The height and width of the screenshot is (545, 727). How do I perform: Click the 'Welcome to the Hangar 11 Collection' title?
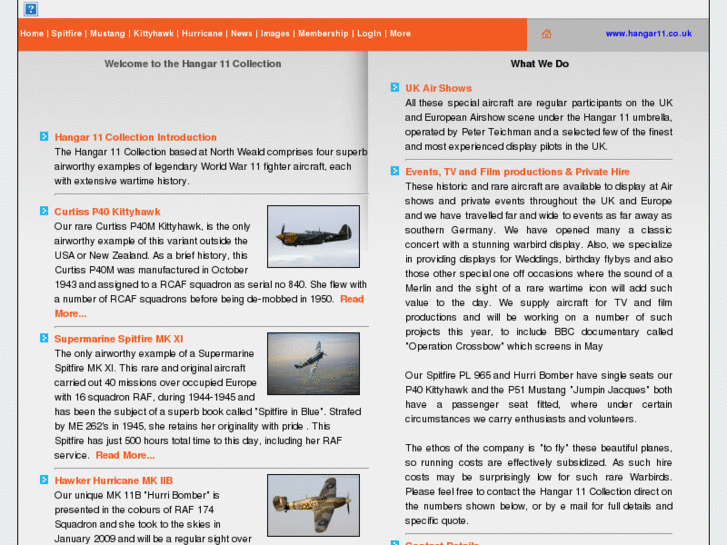tap(192, 64)
